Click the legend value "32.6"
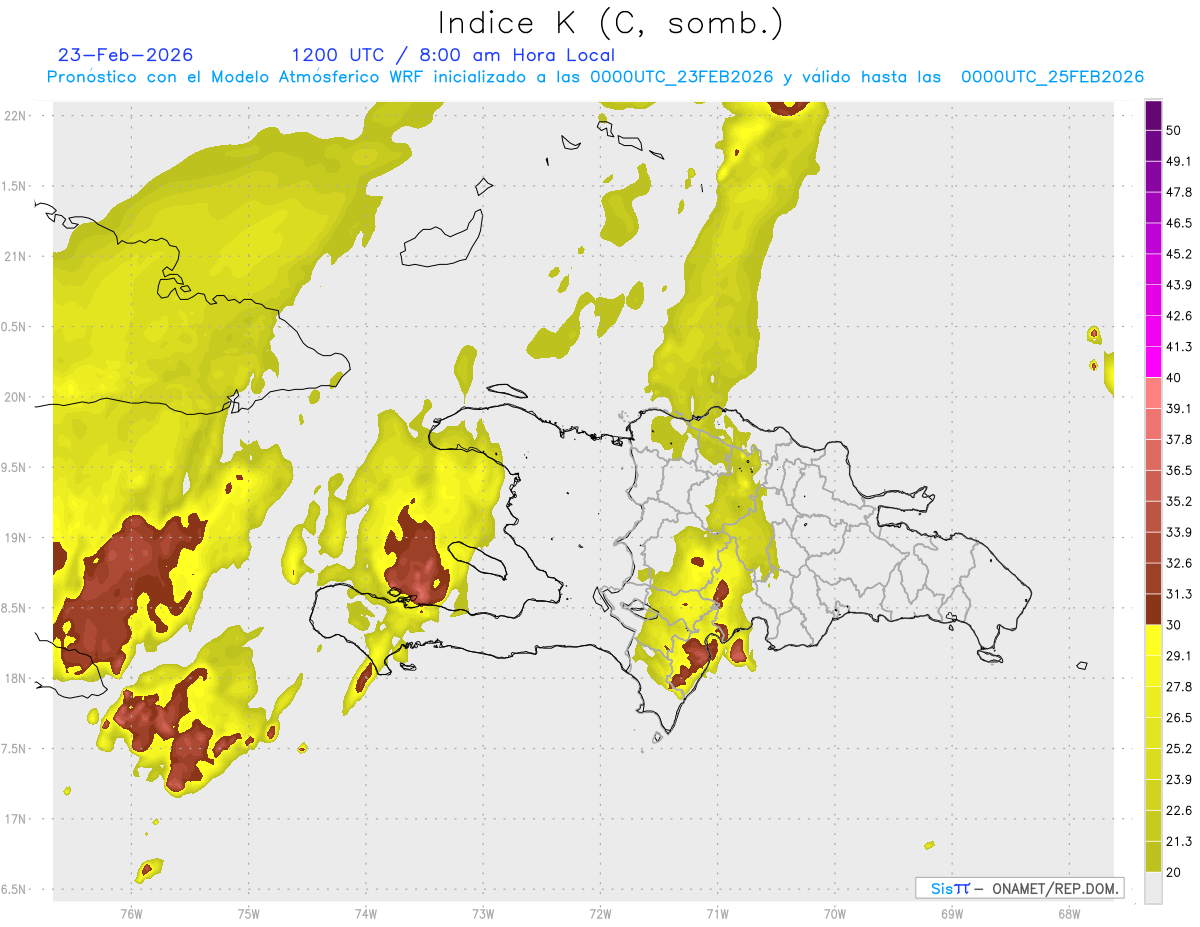Screen dimensions: 1200x927 pos(1179,563)
